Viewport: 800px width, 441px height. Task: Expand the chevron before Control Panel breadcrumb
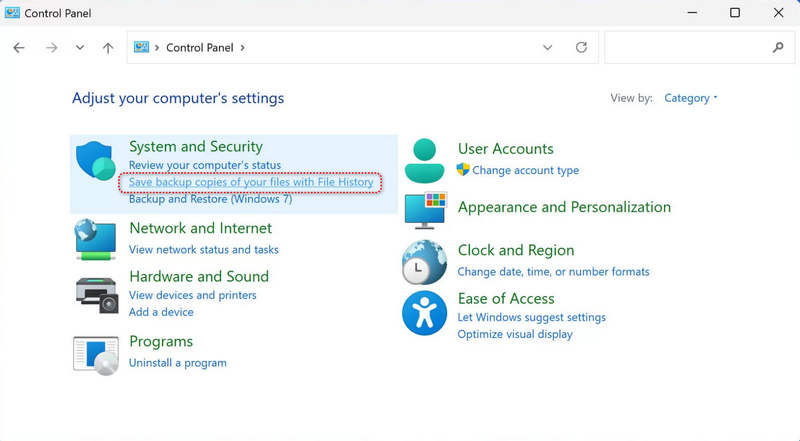coord(157,47)
